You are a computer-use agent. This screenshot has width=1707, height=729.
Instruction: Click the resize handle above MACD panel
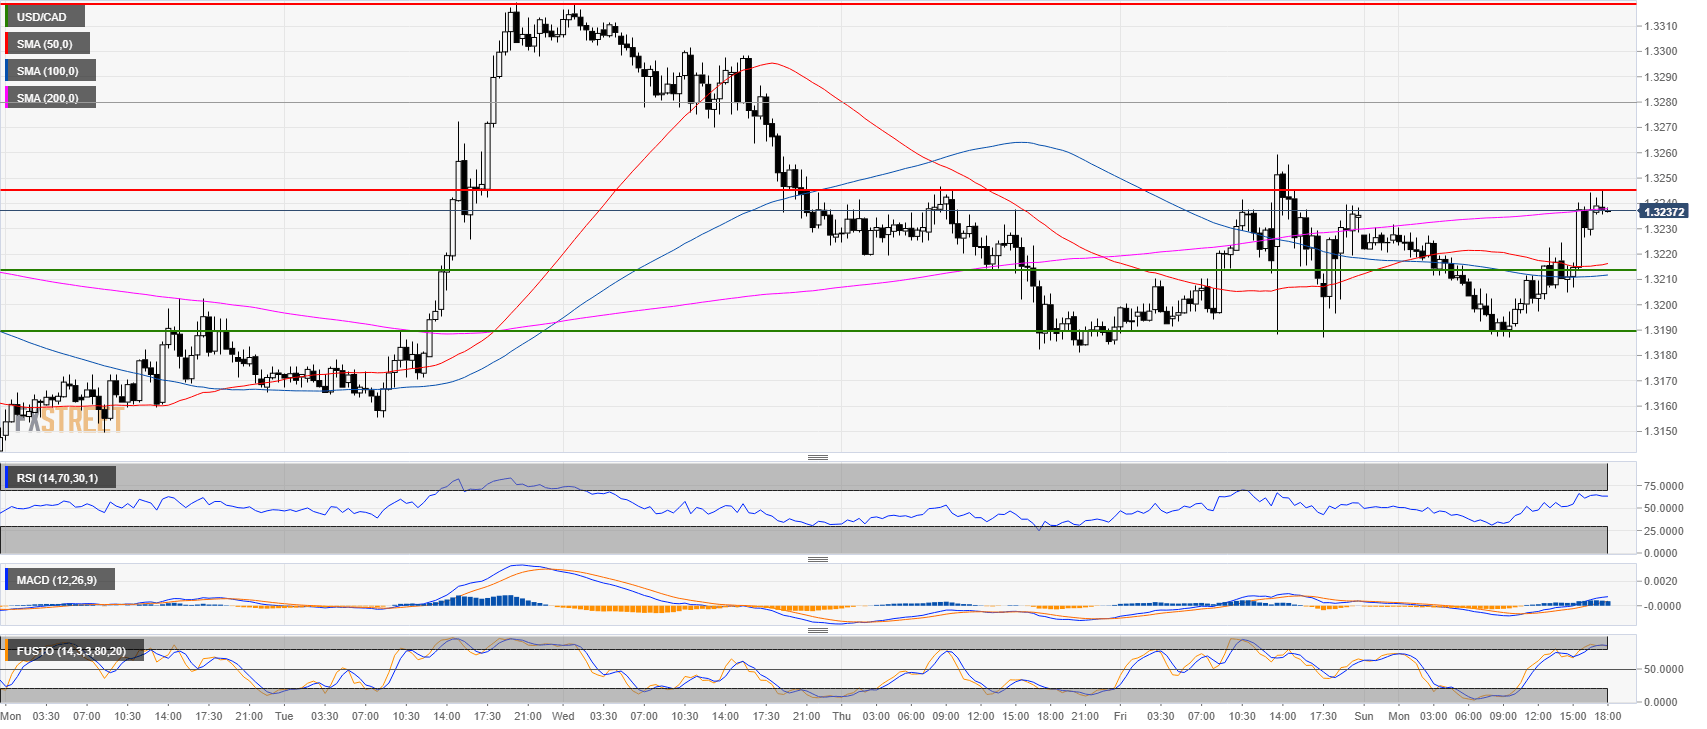(x=817, y=559)
